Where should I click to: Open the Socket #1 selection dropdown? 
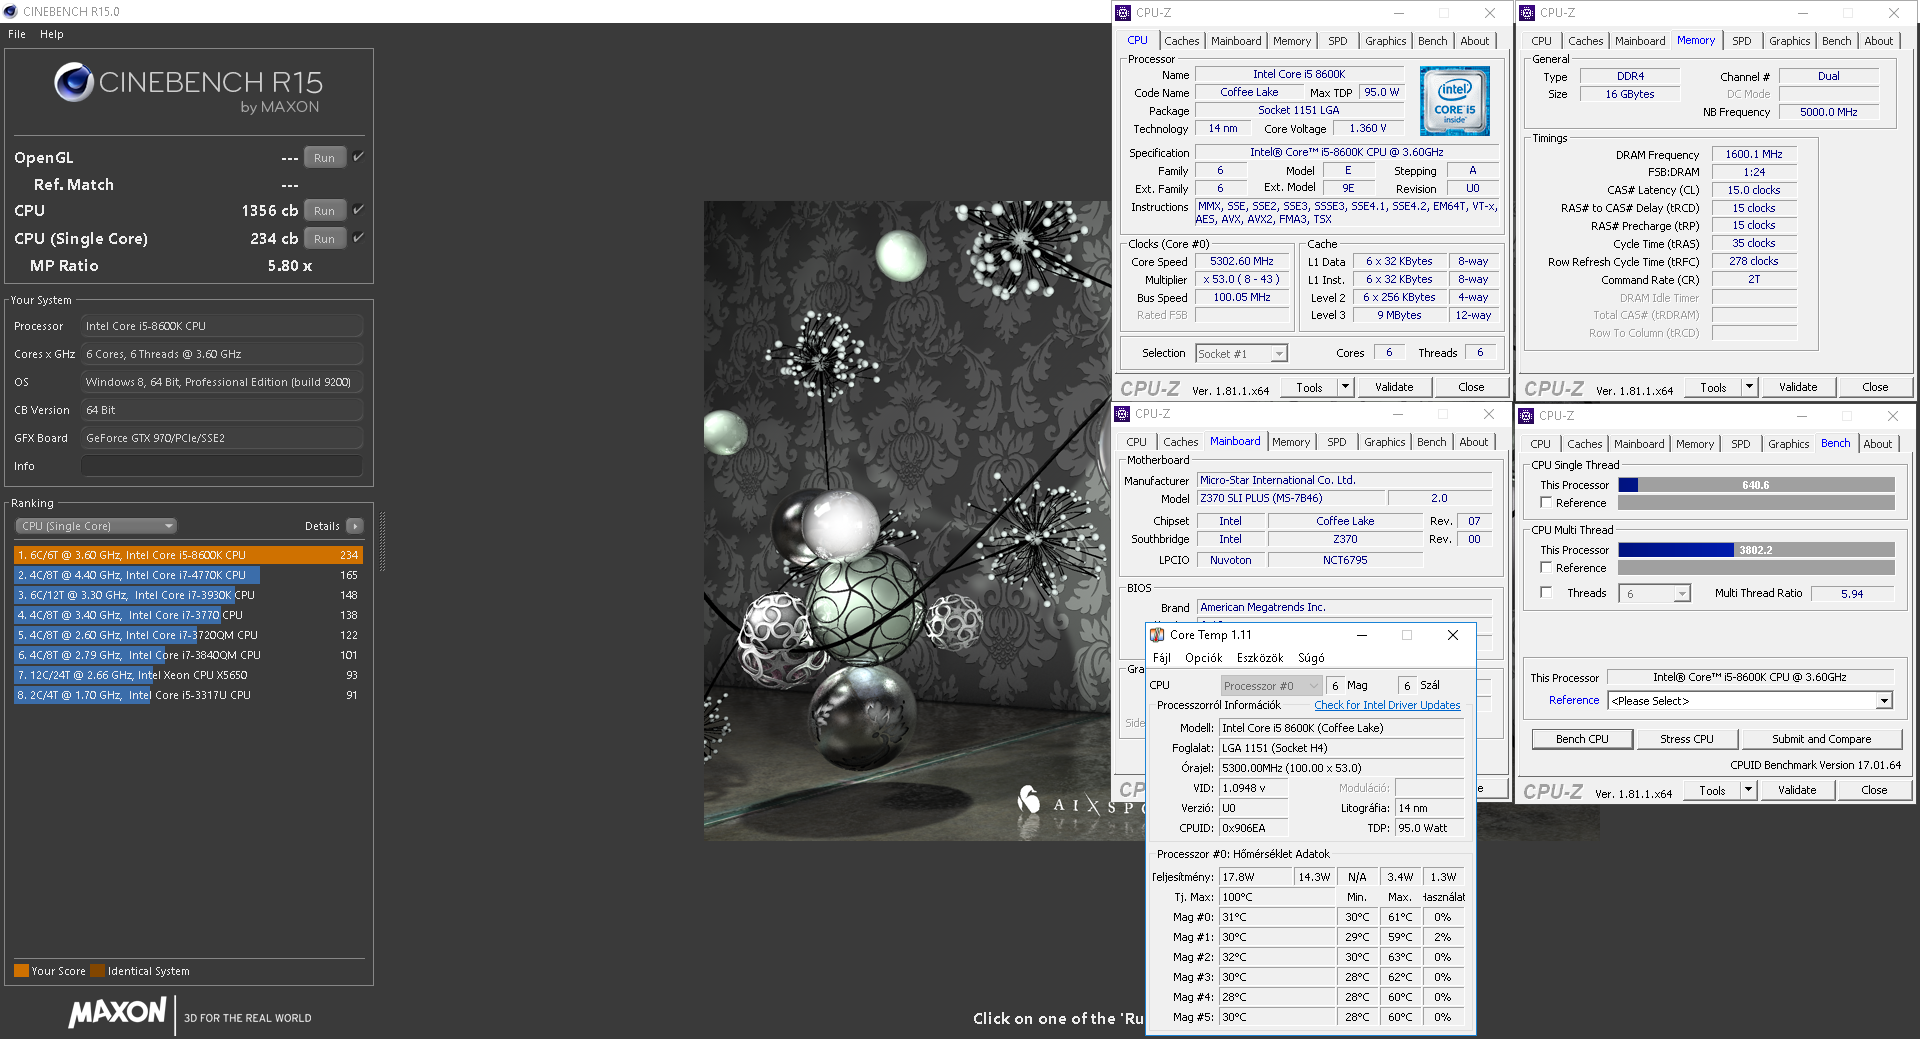click(x=1241, y=354)
